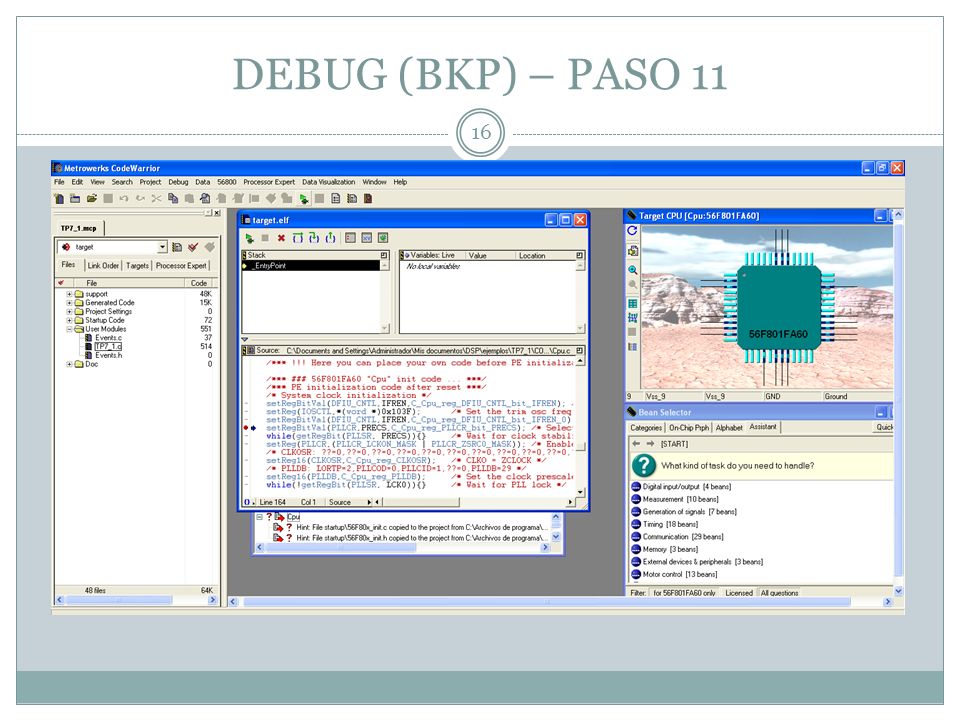
Task: Click the New file icon in main toolbar
Action: pos(59,198)
